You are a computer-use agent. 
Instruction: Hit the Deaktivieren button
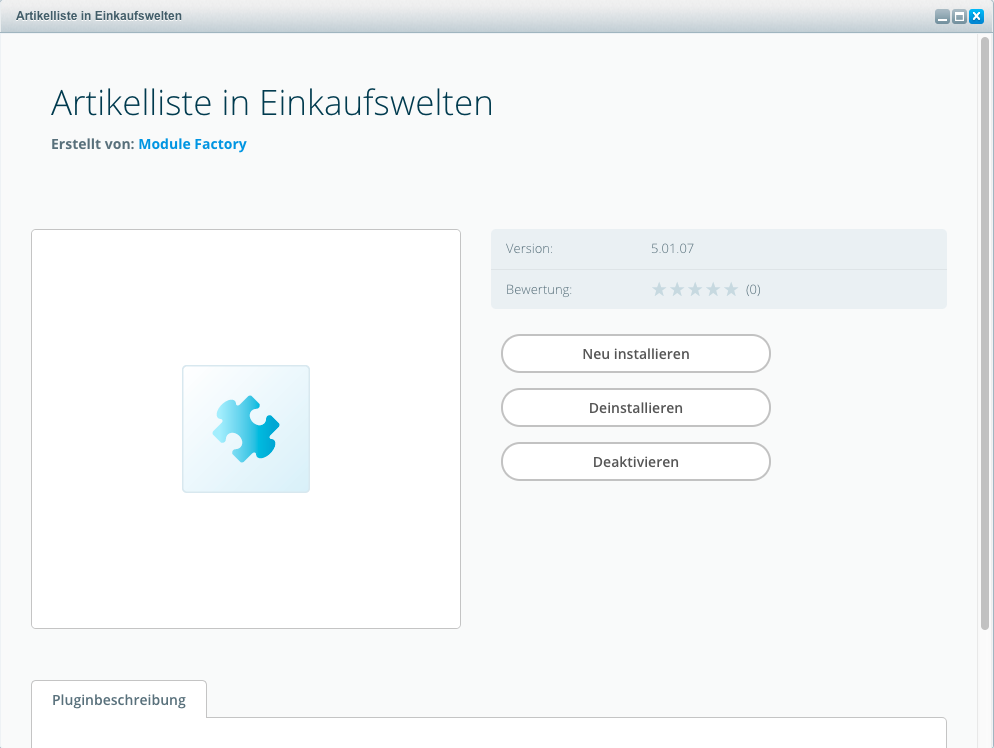[x=636, y=462]
